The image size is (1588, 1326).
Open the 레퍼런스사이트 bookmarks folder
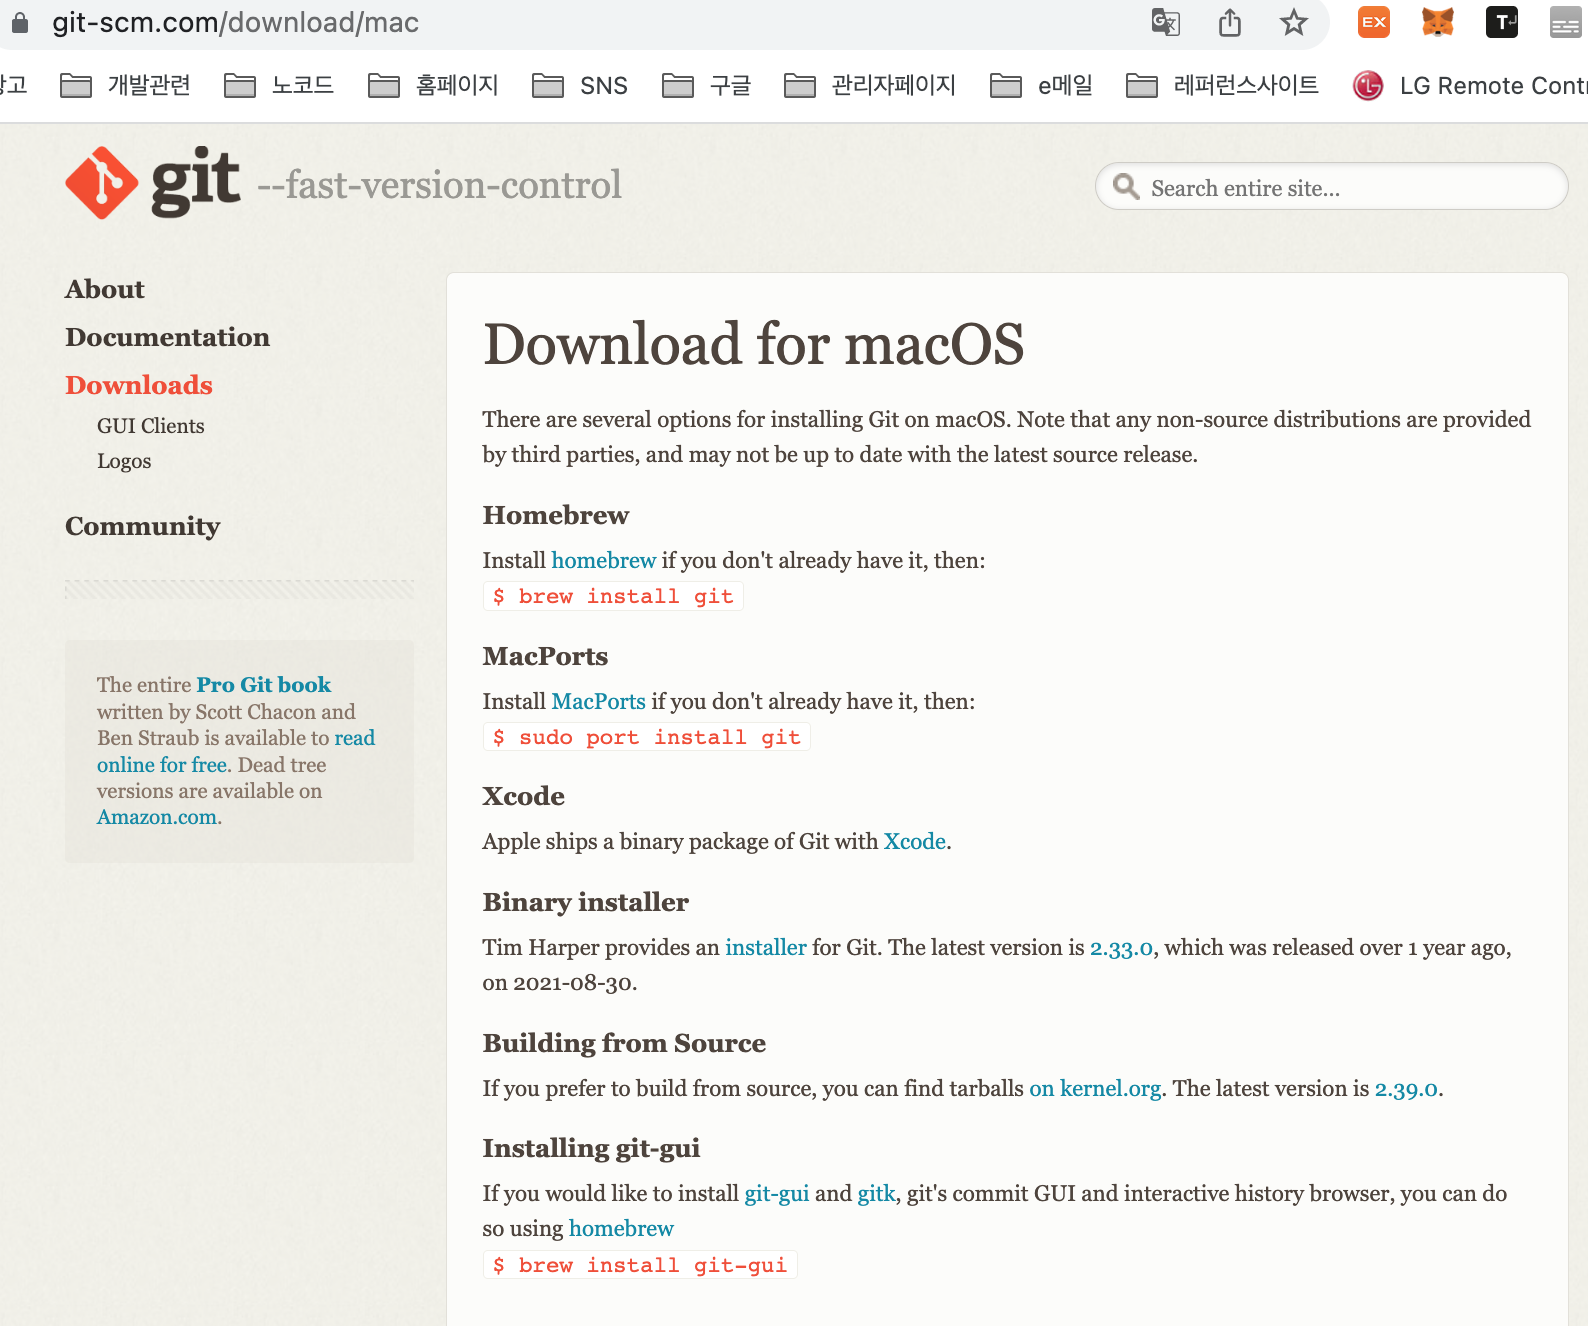(x=1222, y=86)
